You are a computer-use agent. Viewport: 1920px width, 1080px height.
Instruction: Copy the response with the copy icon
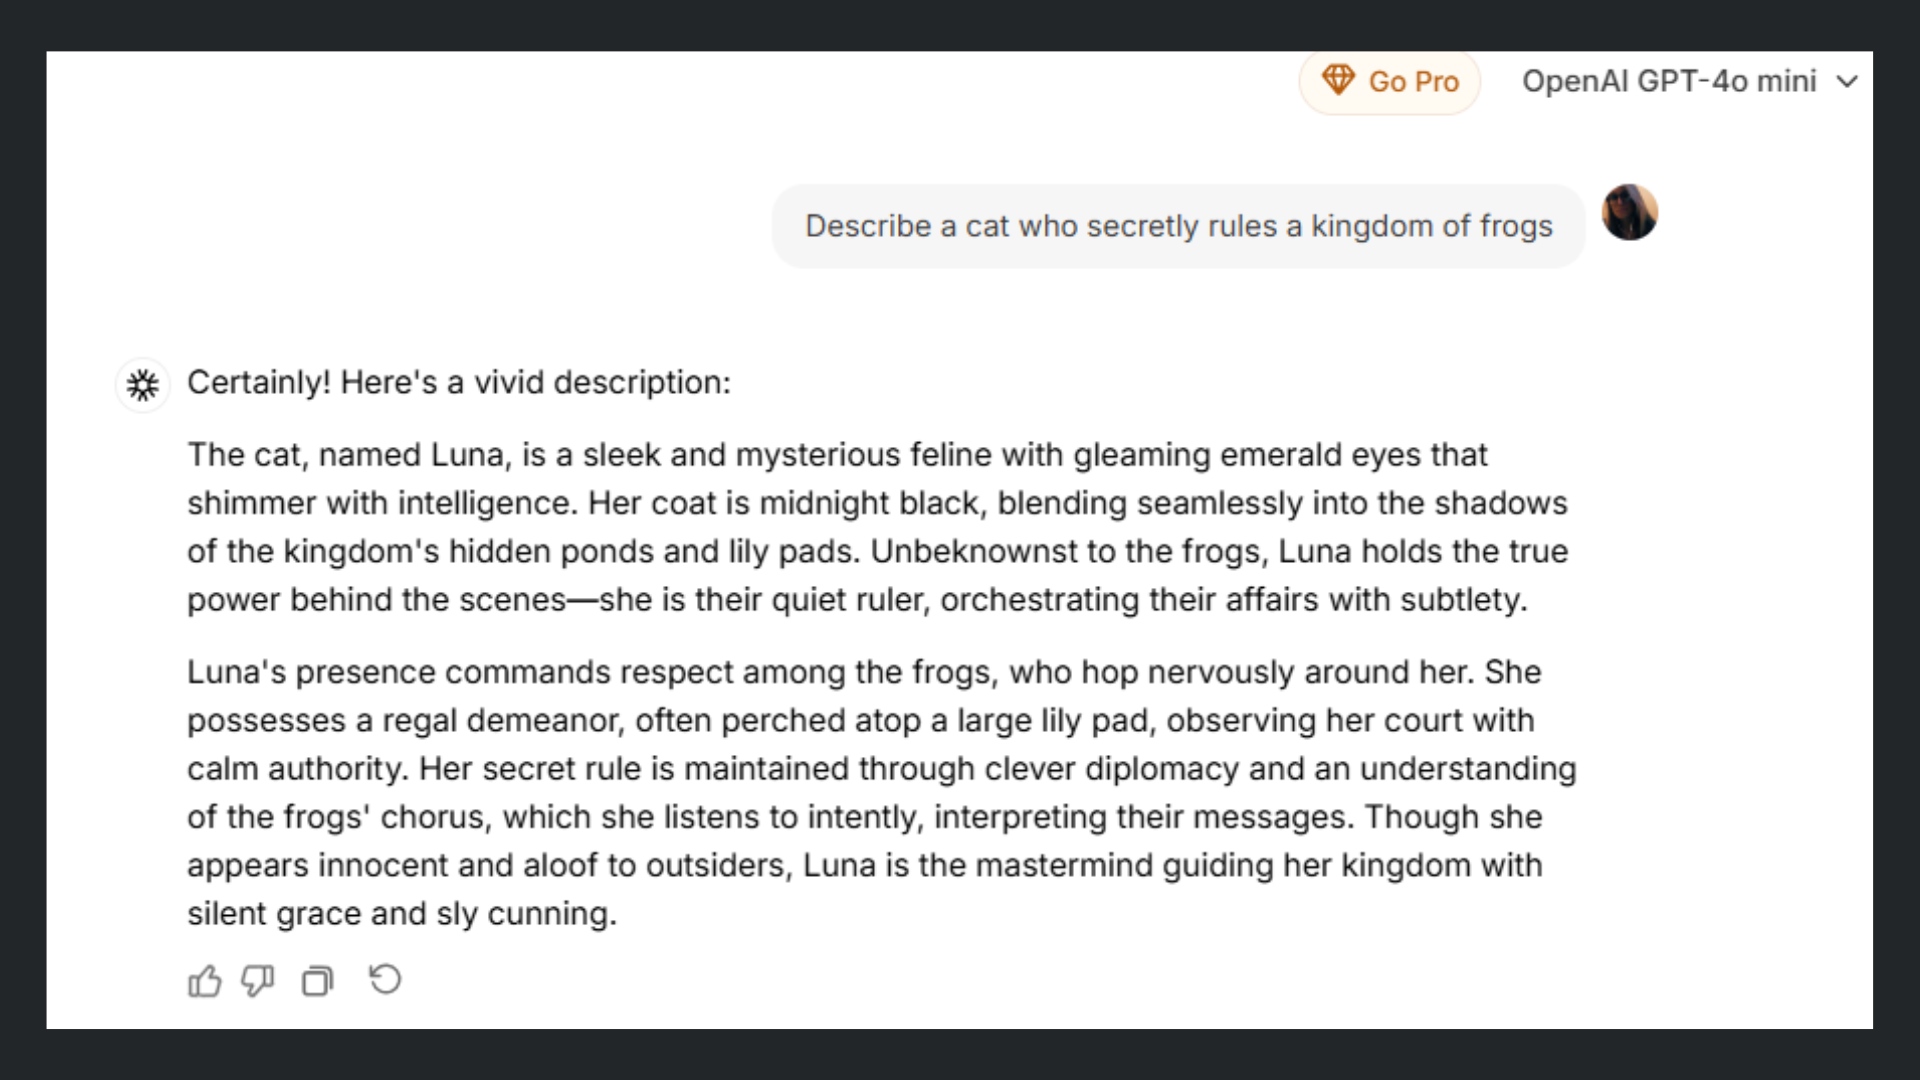tap(318, 981)
